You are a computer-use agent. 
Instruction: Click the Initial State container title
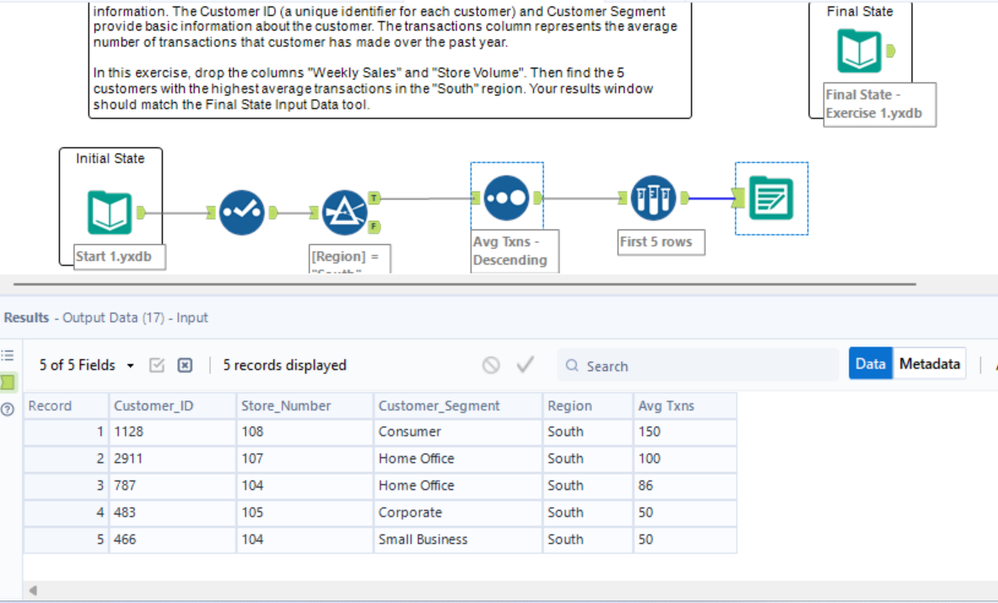[x=110, y=159]
